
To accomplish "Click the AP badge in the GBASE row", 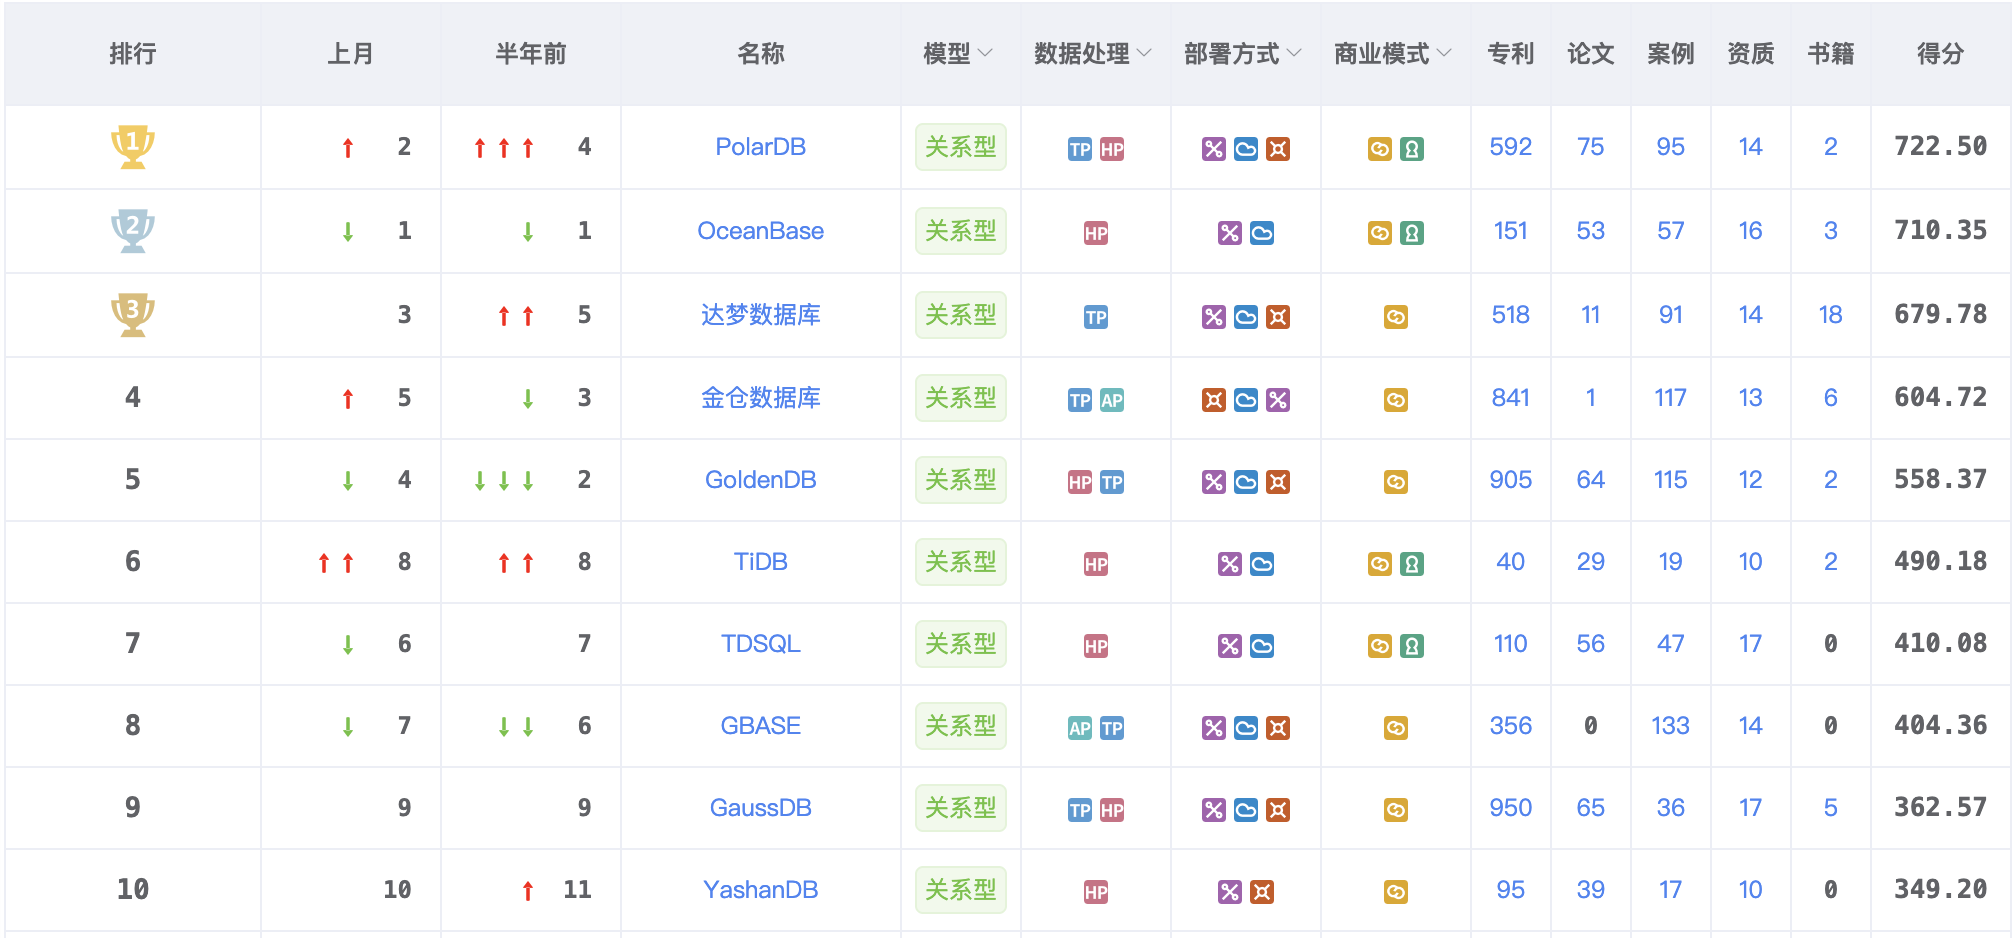I will 1080,728.
